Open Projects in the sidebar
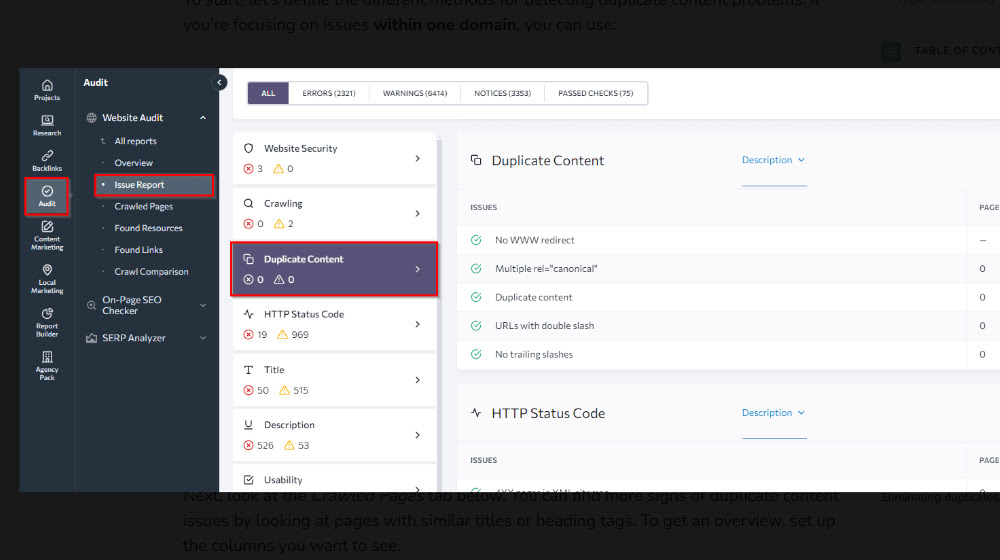 (x=47, y=90)
